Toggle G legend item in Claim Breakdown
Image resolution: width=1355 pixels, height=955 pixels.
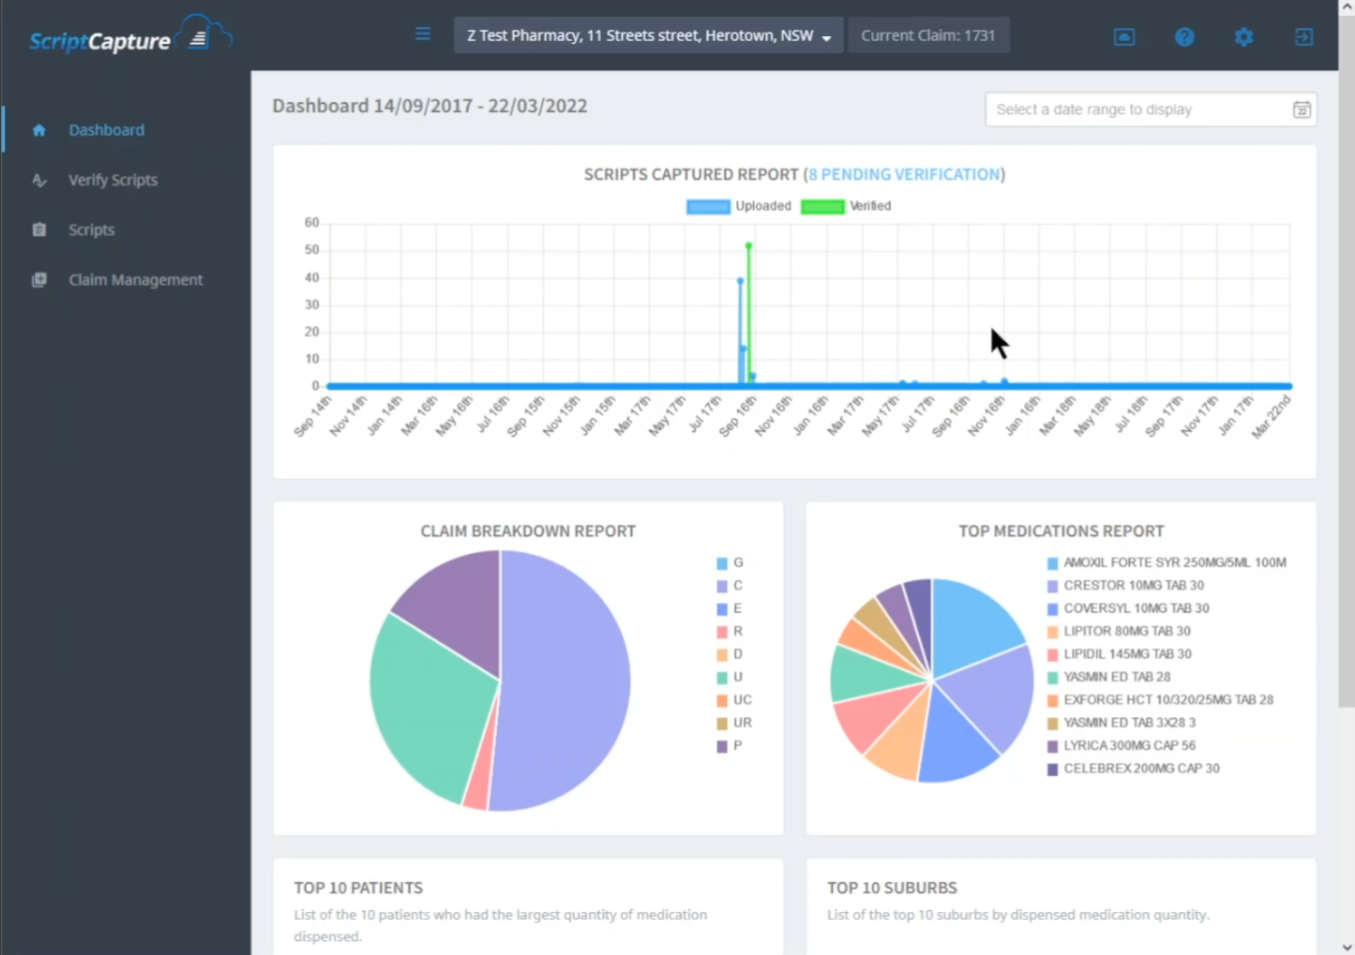click(730, 563)
